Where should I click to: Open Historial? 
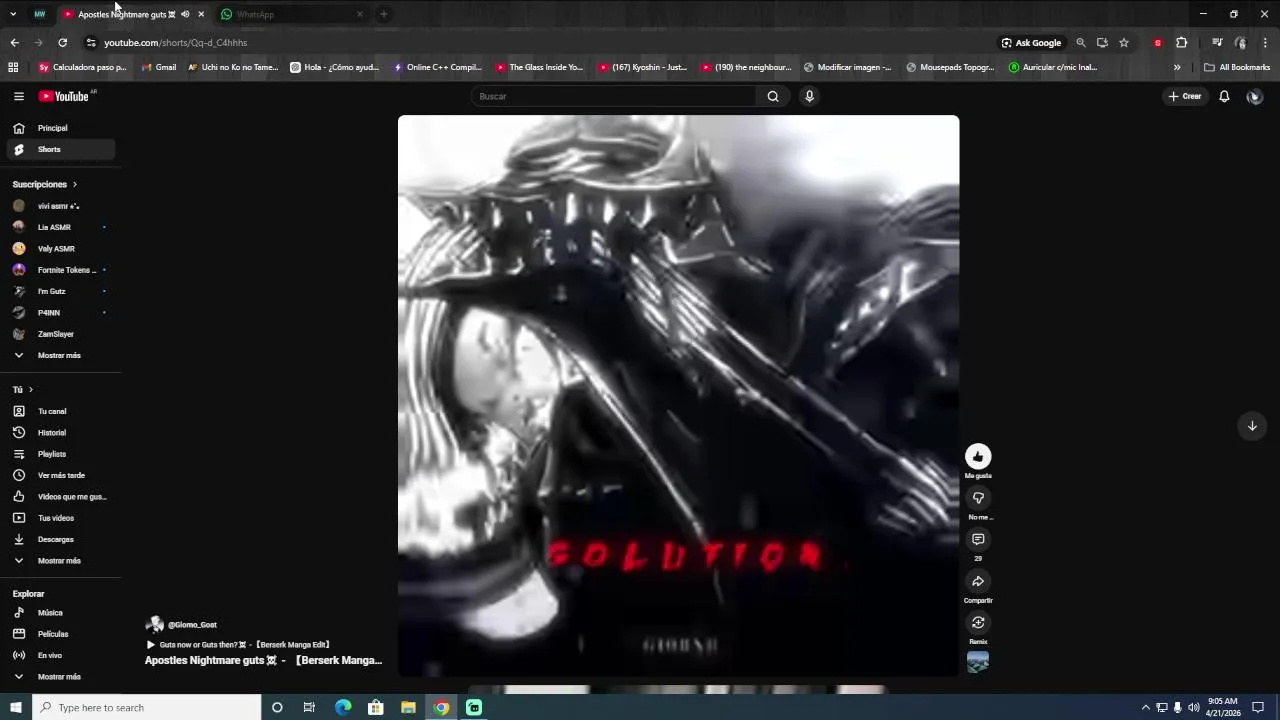click(61, 433)
